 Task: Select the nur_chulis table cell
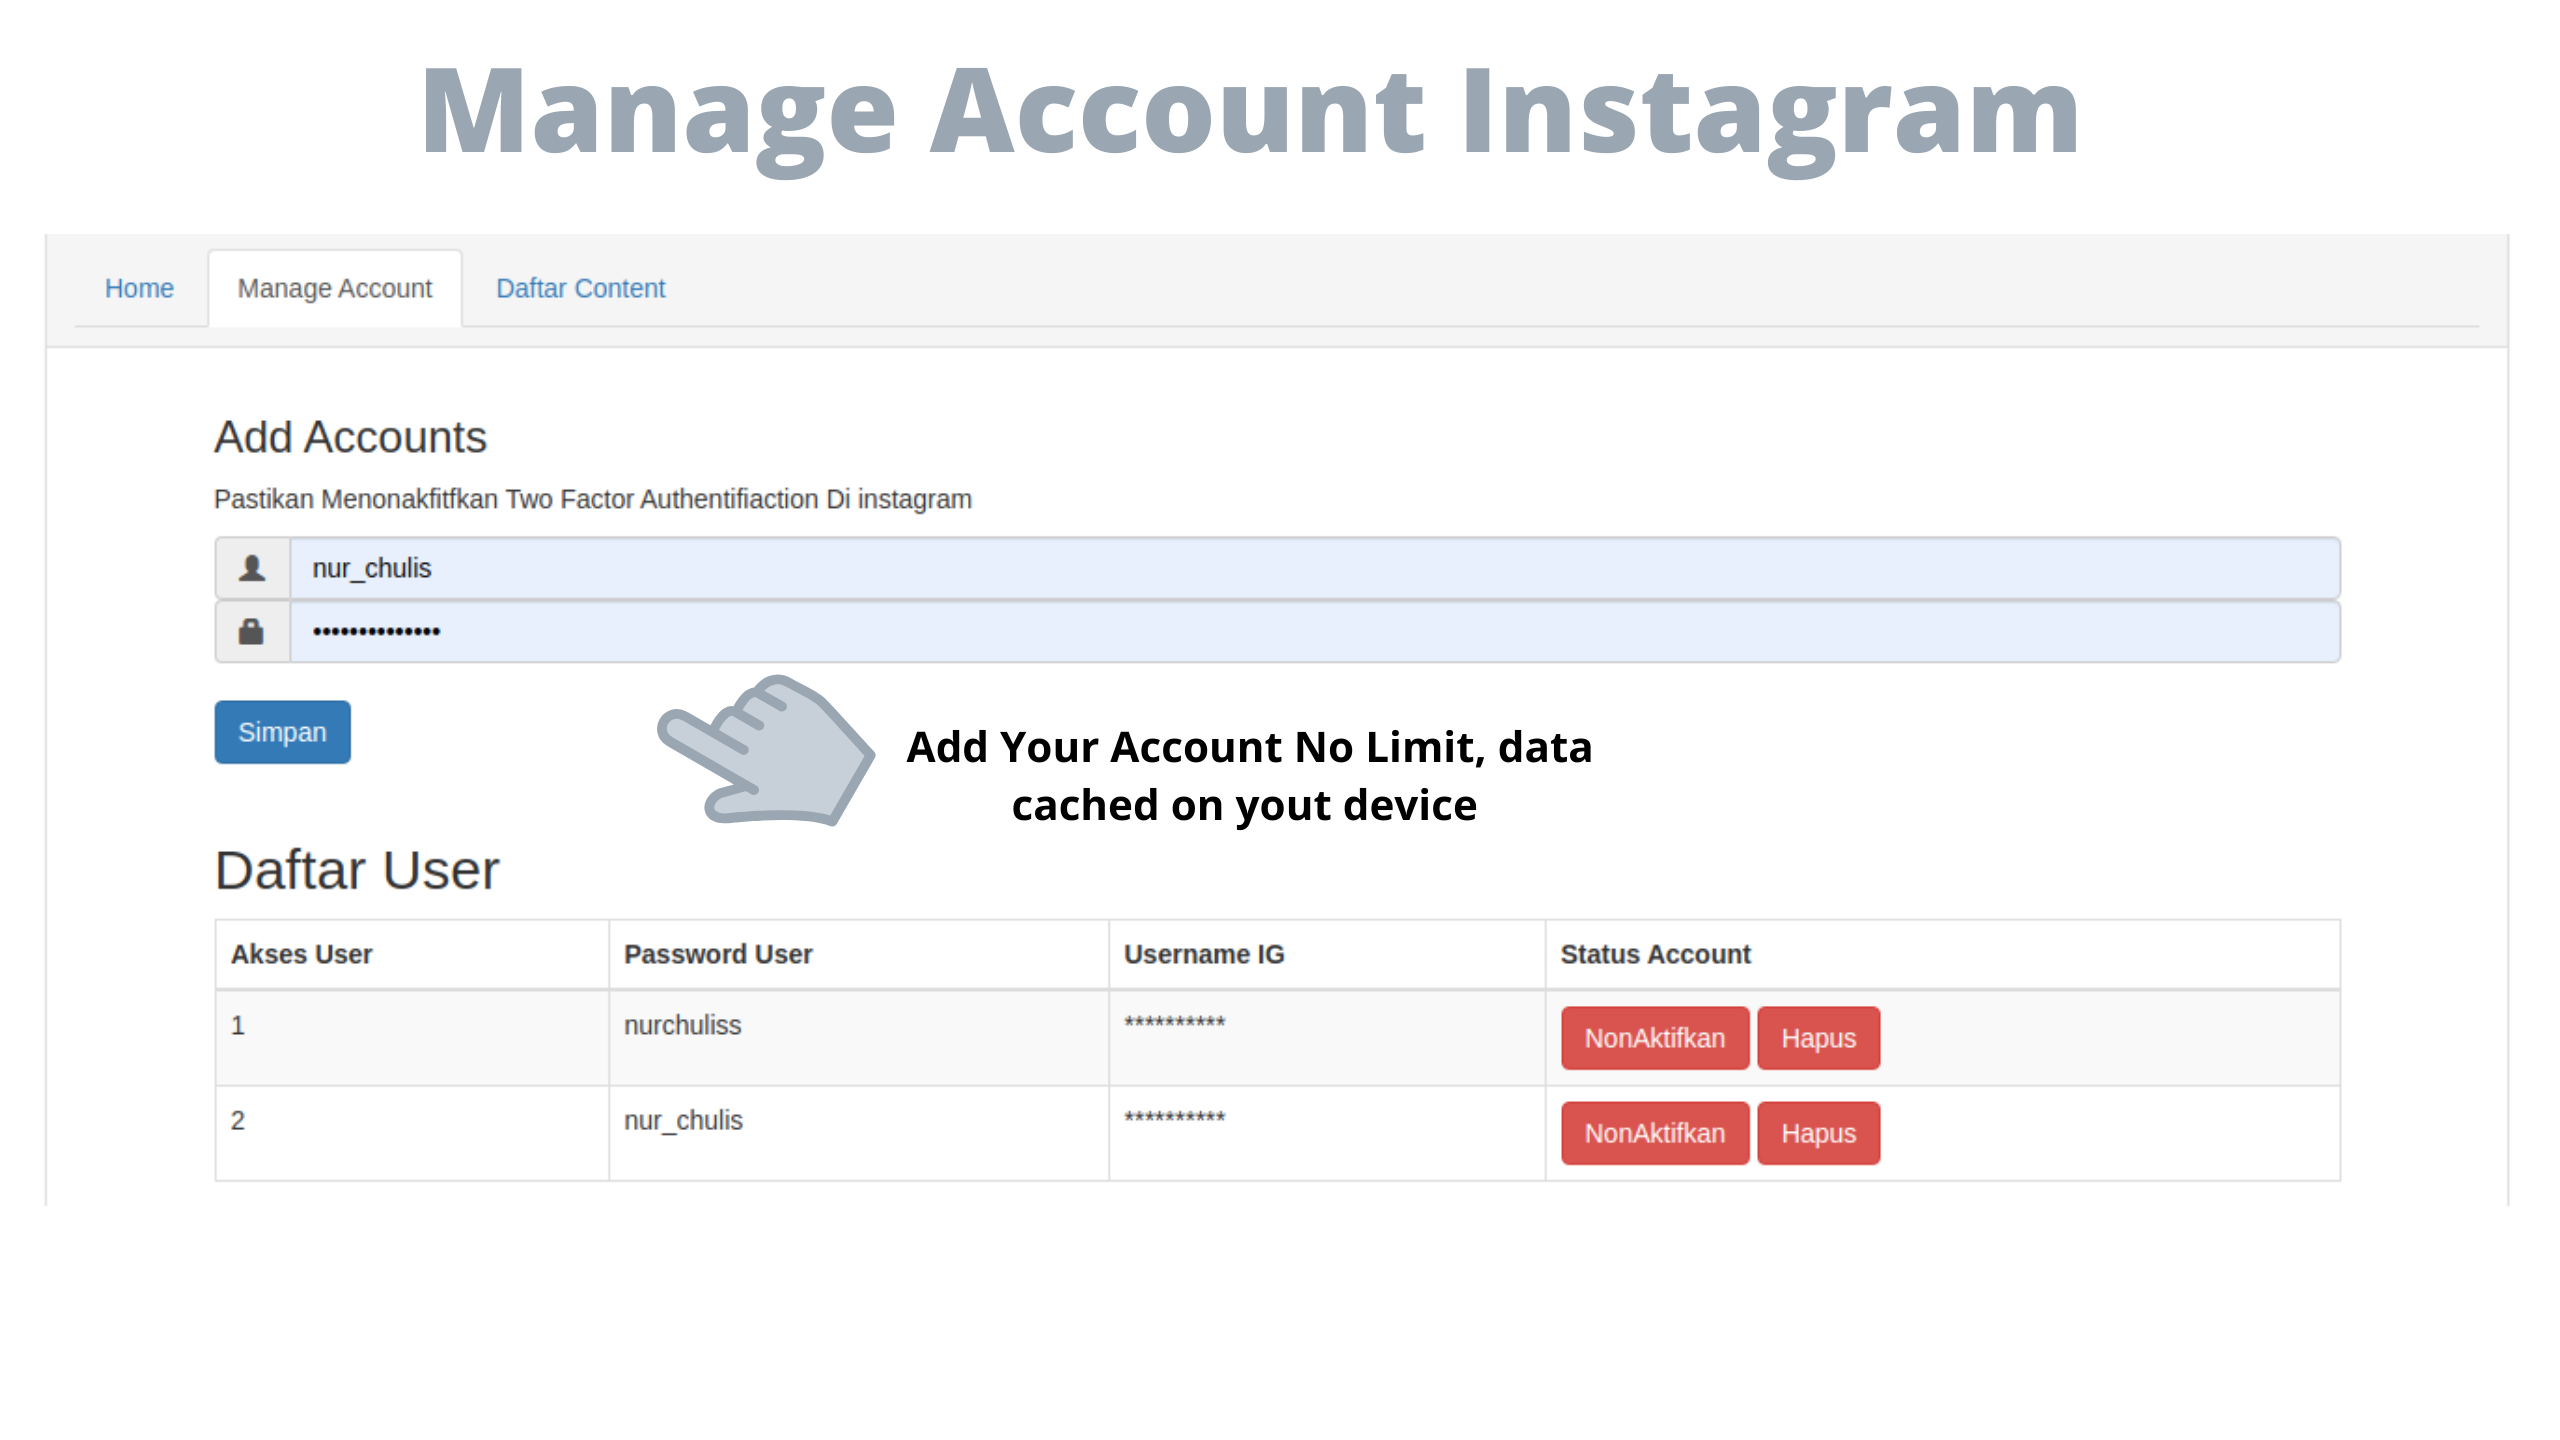tap(683, 1120)
